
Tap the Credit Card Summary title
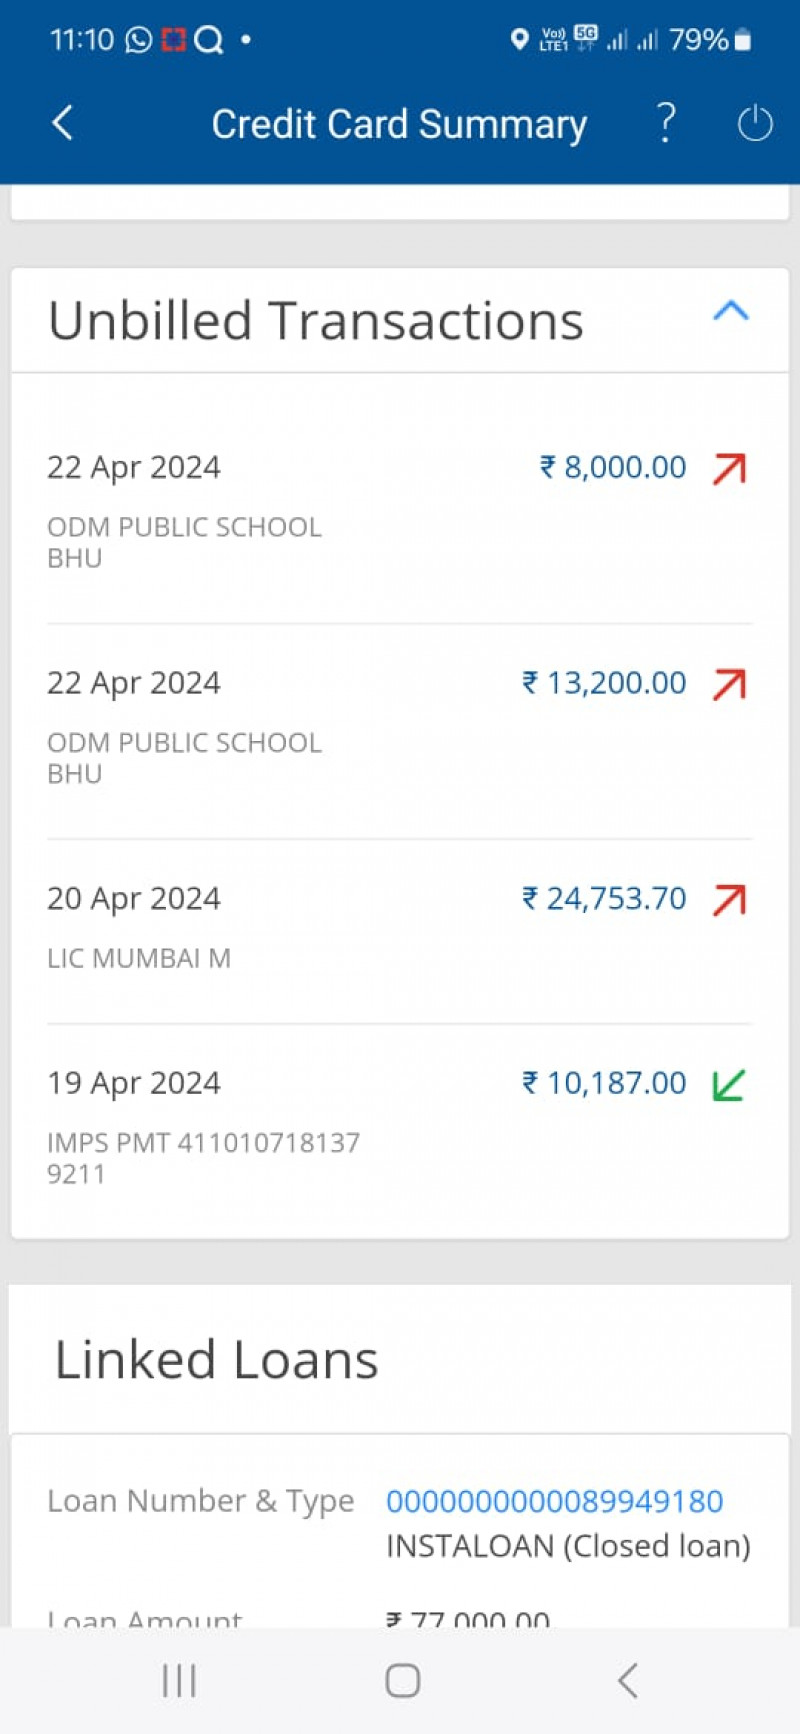399,124
